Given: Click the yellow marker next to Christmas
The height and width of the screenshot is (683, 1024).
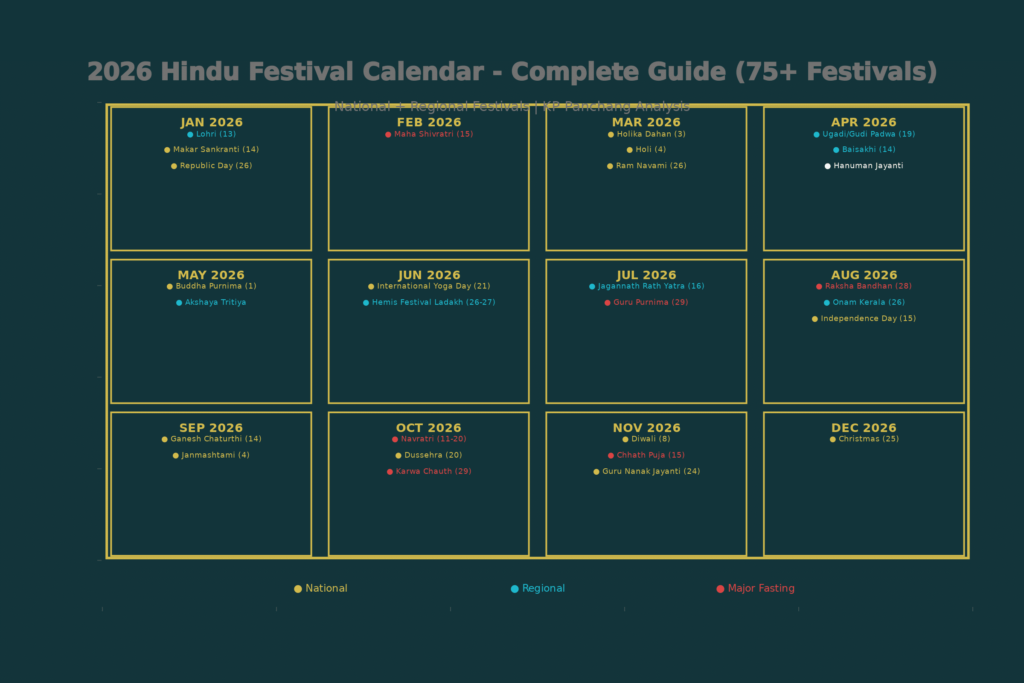Looking at the screenshot, I should pos(832,439).
